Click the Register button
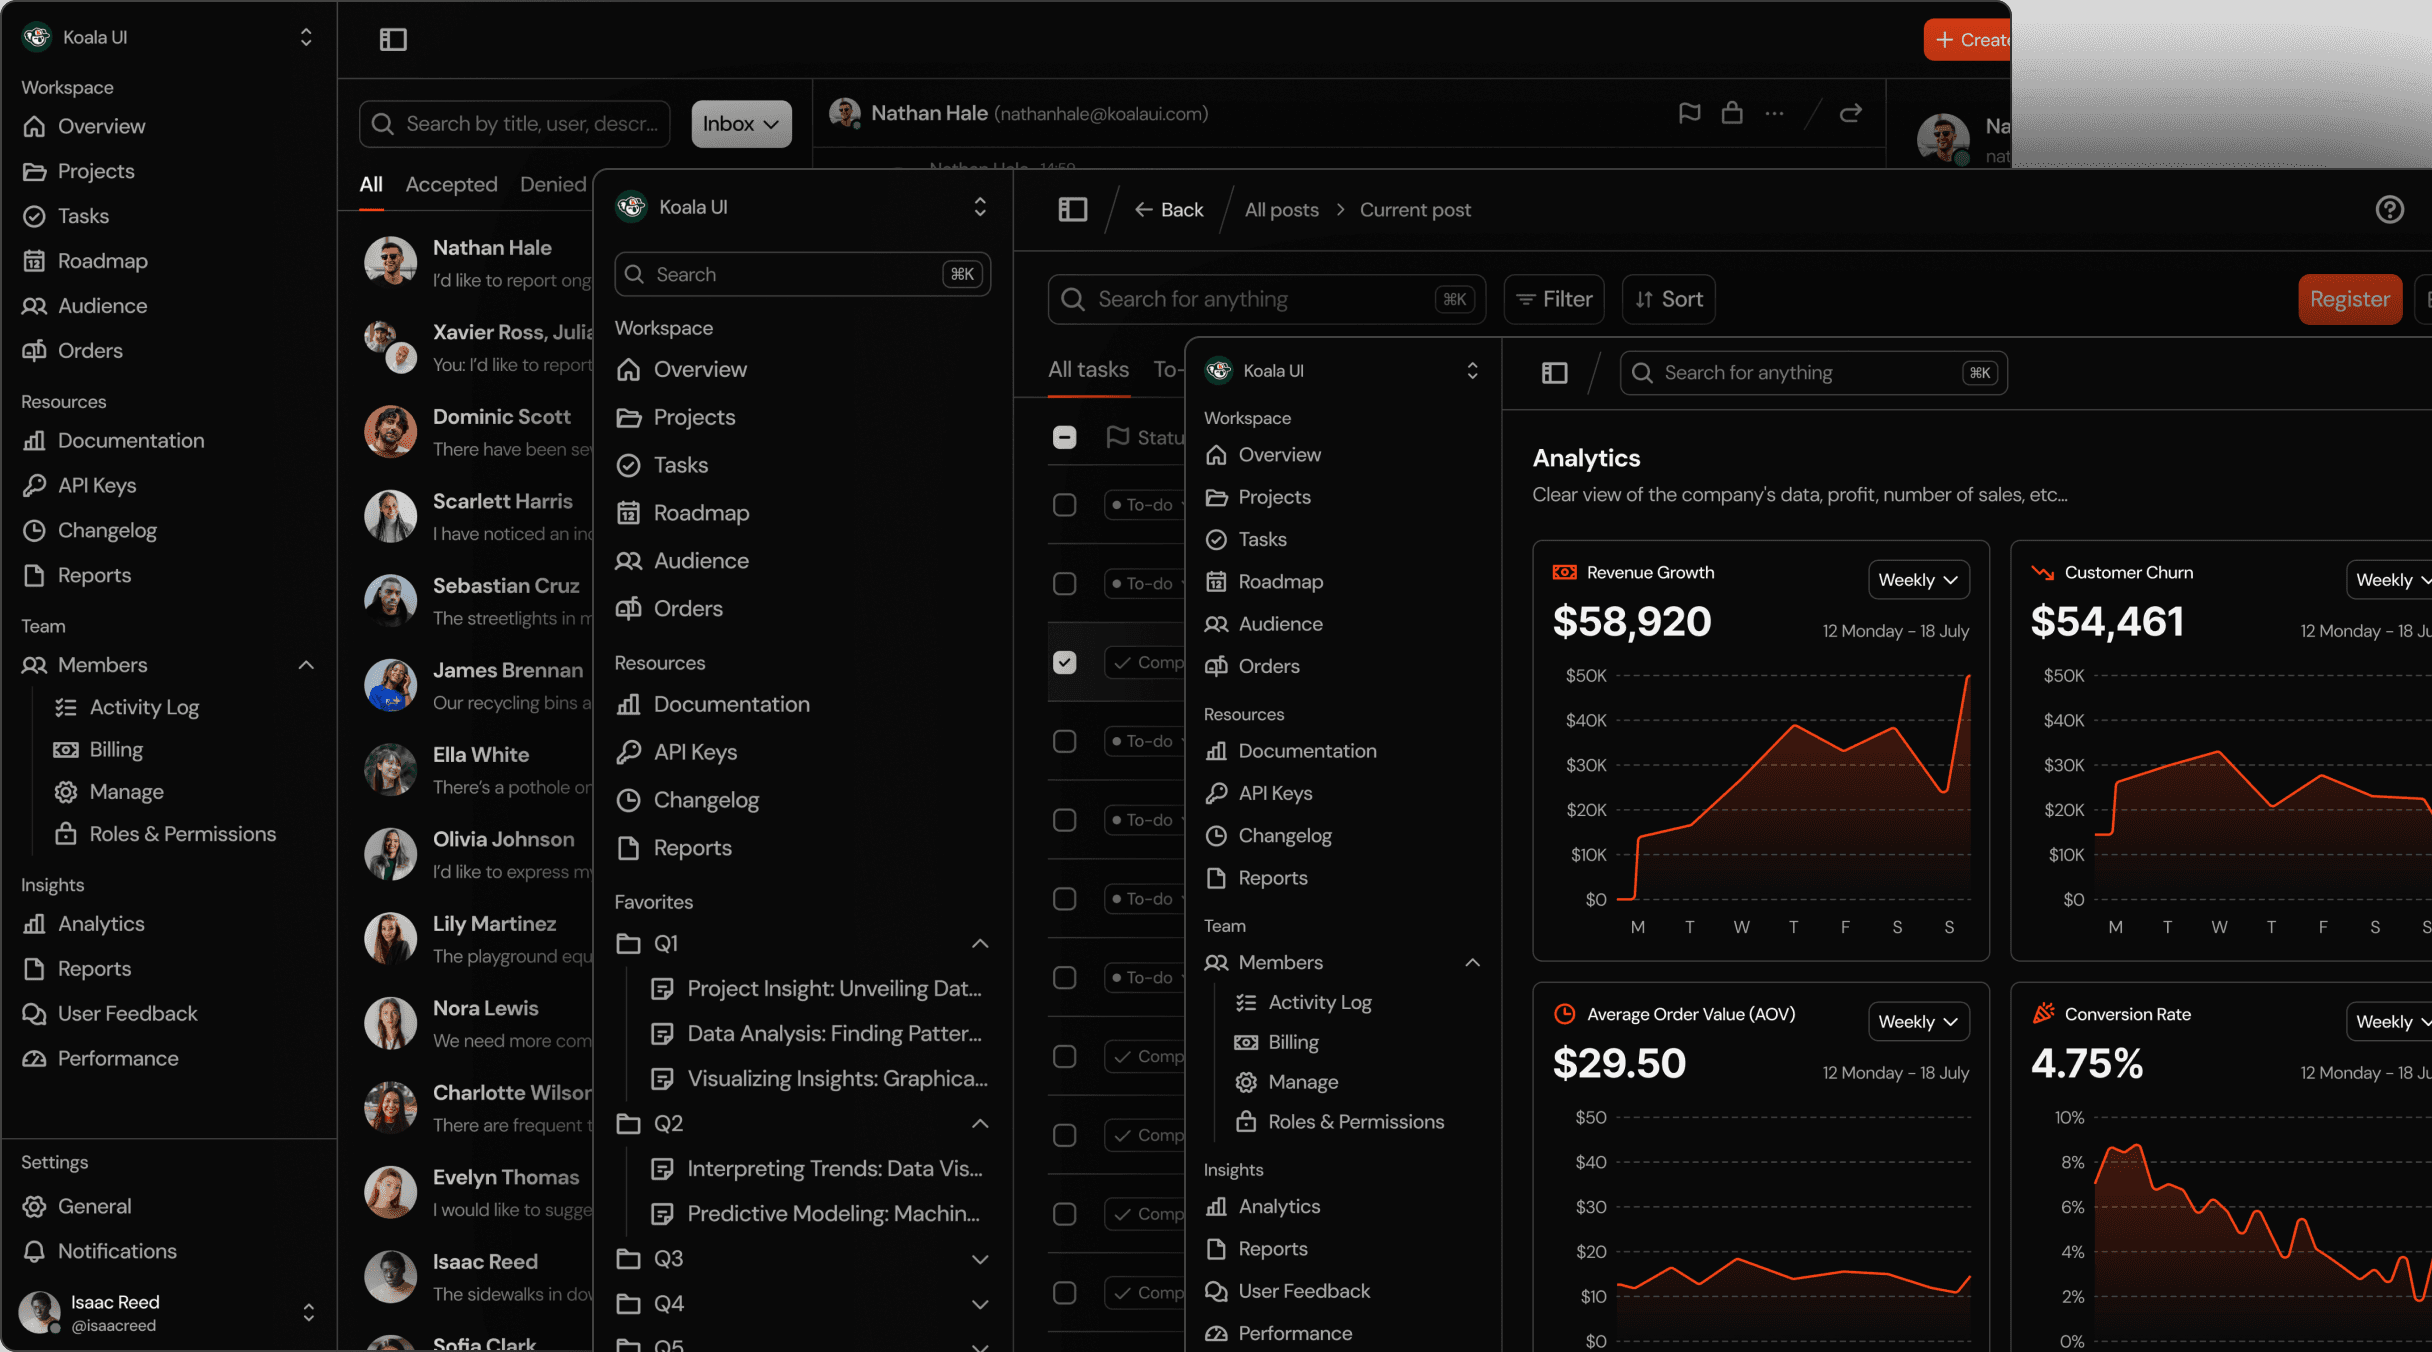 [x=2350, y=299]
